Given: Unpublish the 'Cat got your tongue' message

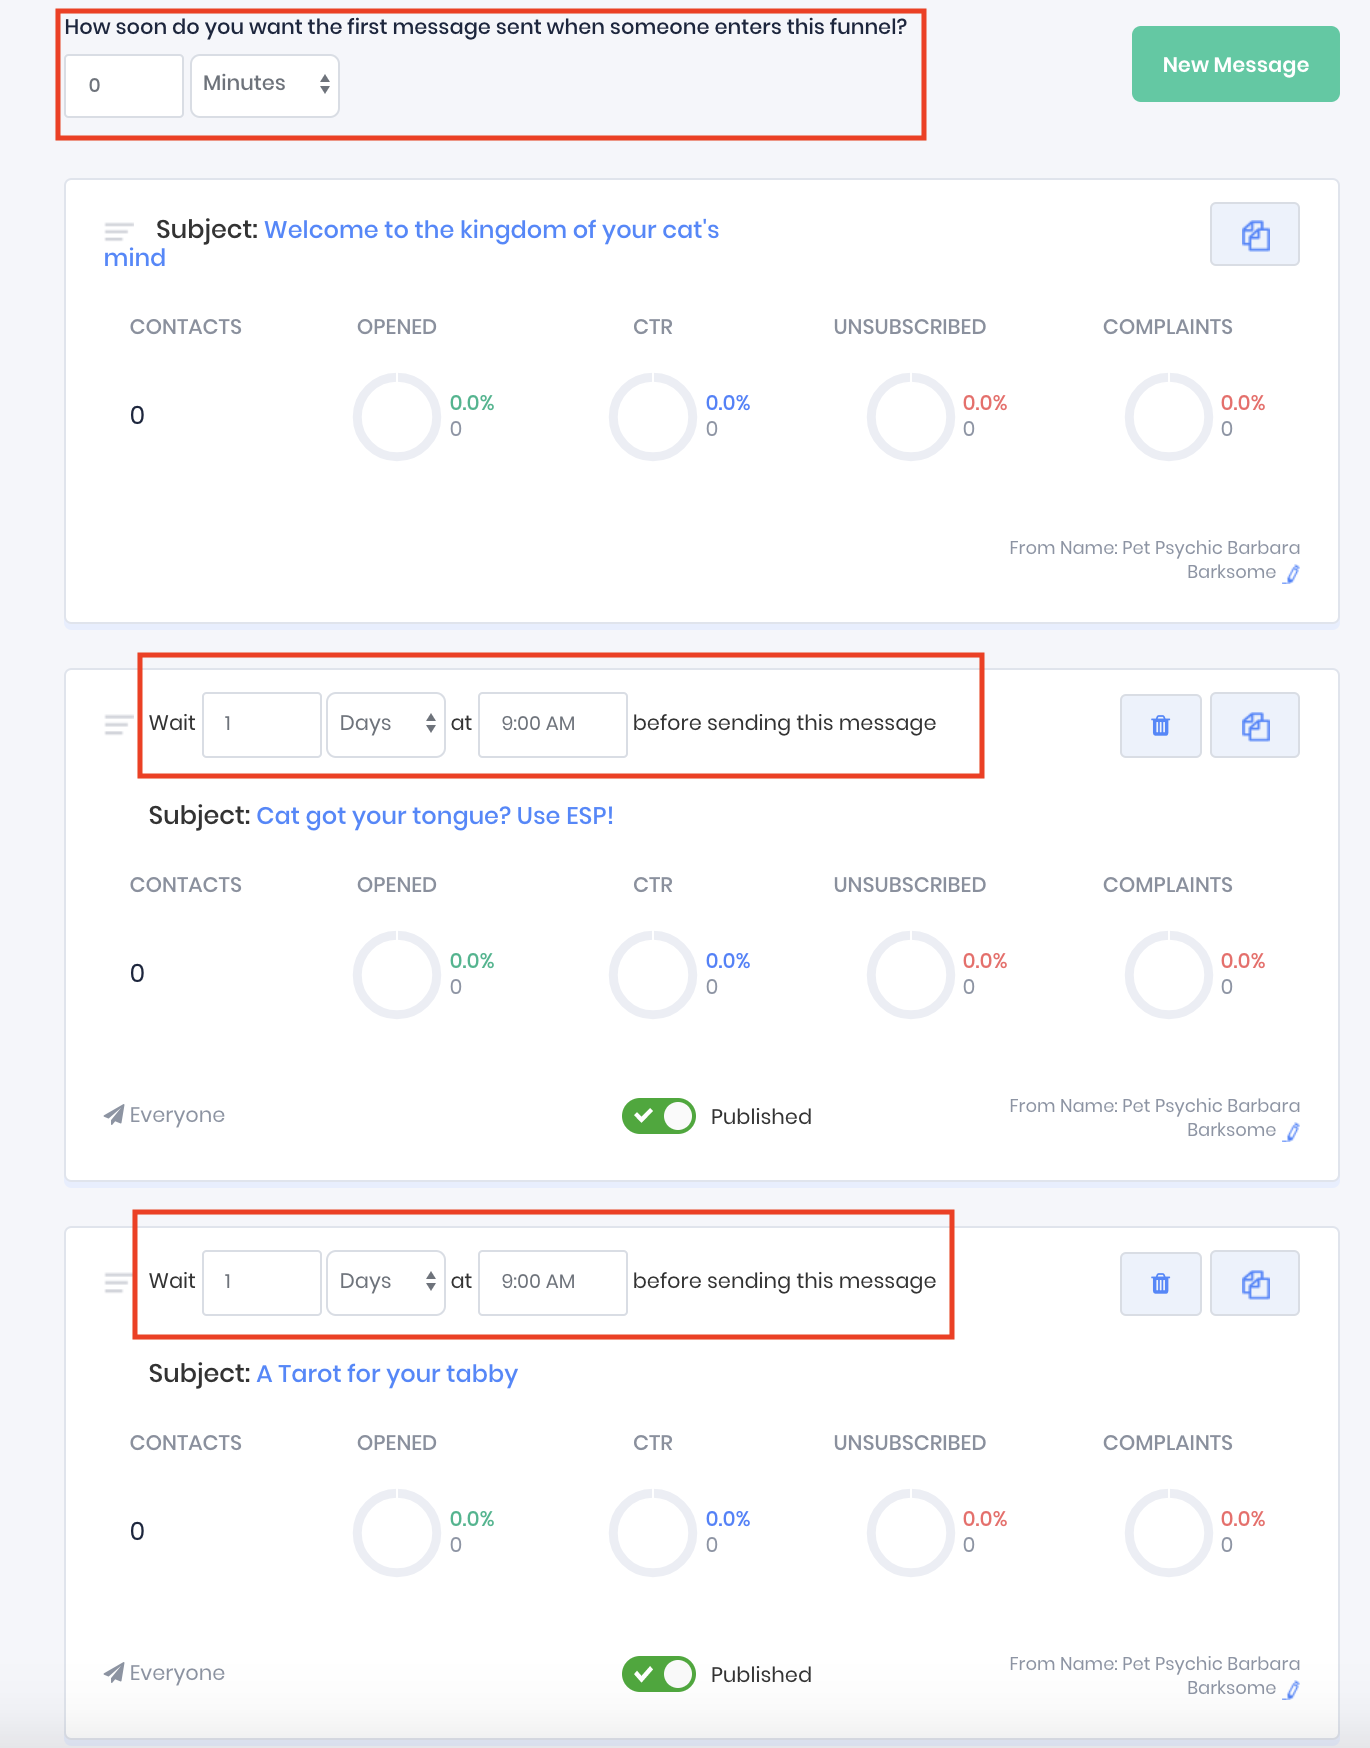Looking at the screenshot, I should tap(658, 1116).
